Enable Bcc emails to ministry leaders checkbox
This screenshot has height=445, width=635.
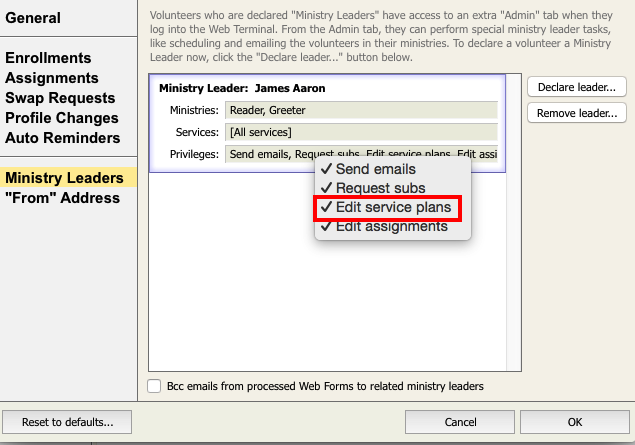pos(154,386)
